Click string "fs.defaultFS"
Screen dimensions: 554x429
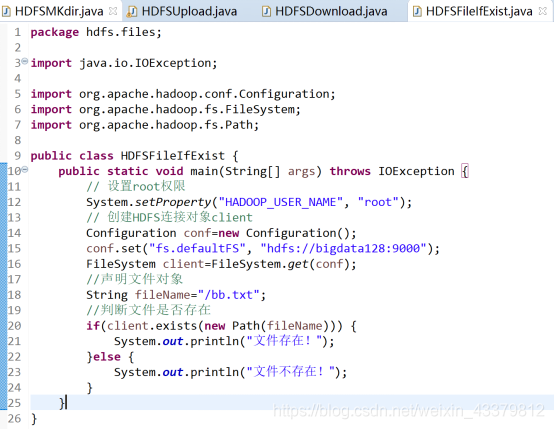coord(198,249)
